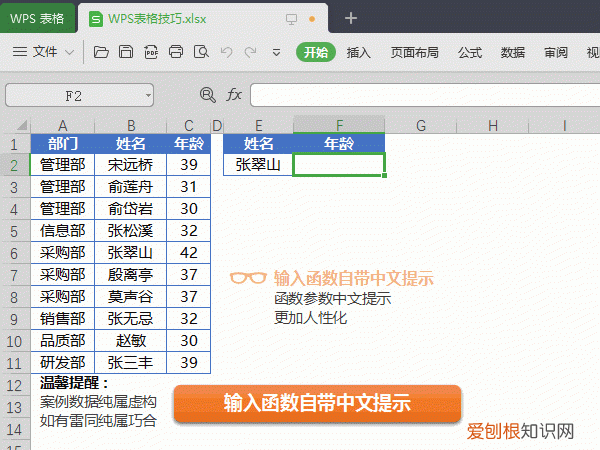This screenshot has height=450, width=600.
Task: Click the Save icon in toolbar
Action: coord(126,52)
